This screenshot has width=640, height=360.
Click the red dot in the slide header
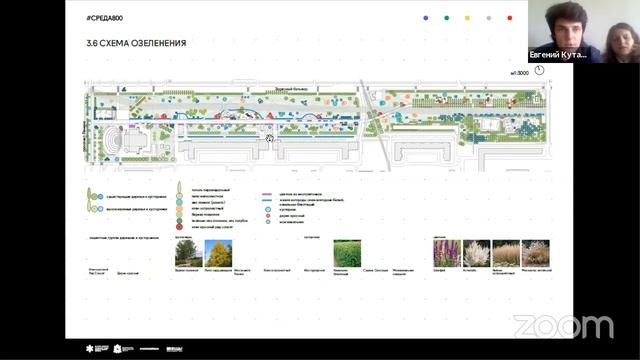tap(509, 18)
